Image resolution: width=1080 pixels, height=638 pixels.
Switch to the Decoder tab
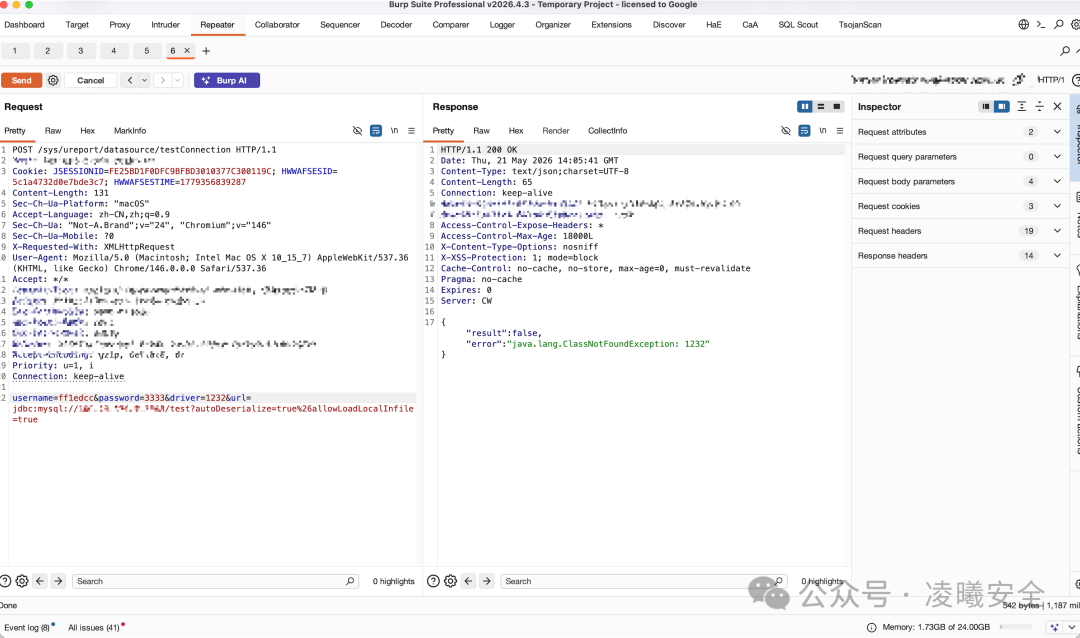[x=396, y=24]
